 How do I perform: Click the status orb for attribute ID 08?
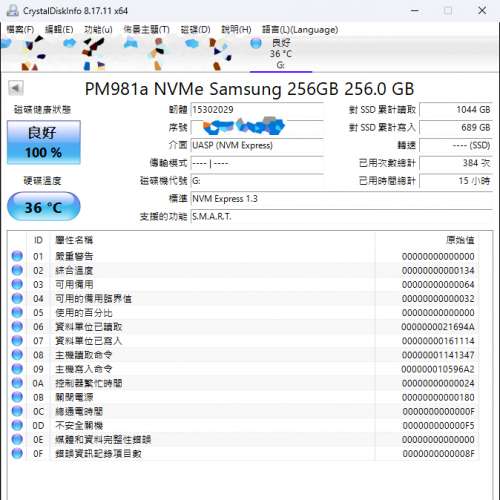pos(17,355)
